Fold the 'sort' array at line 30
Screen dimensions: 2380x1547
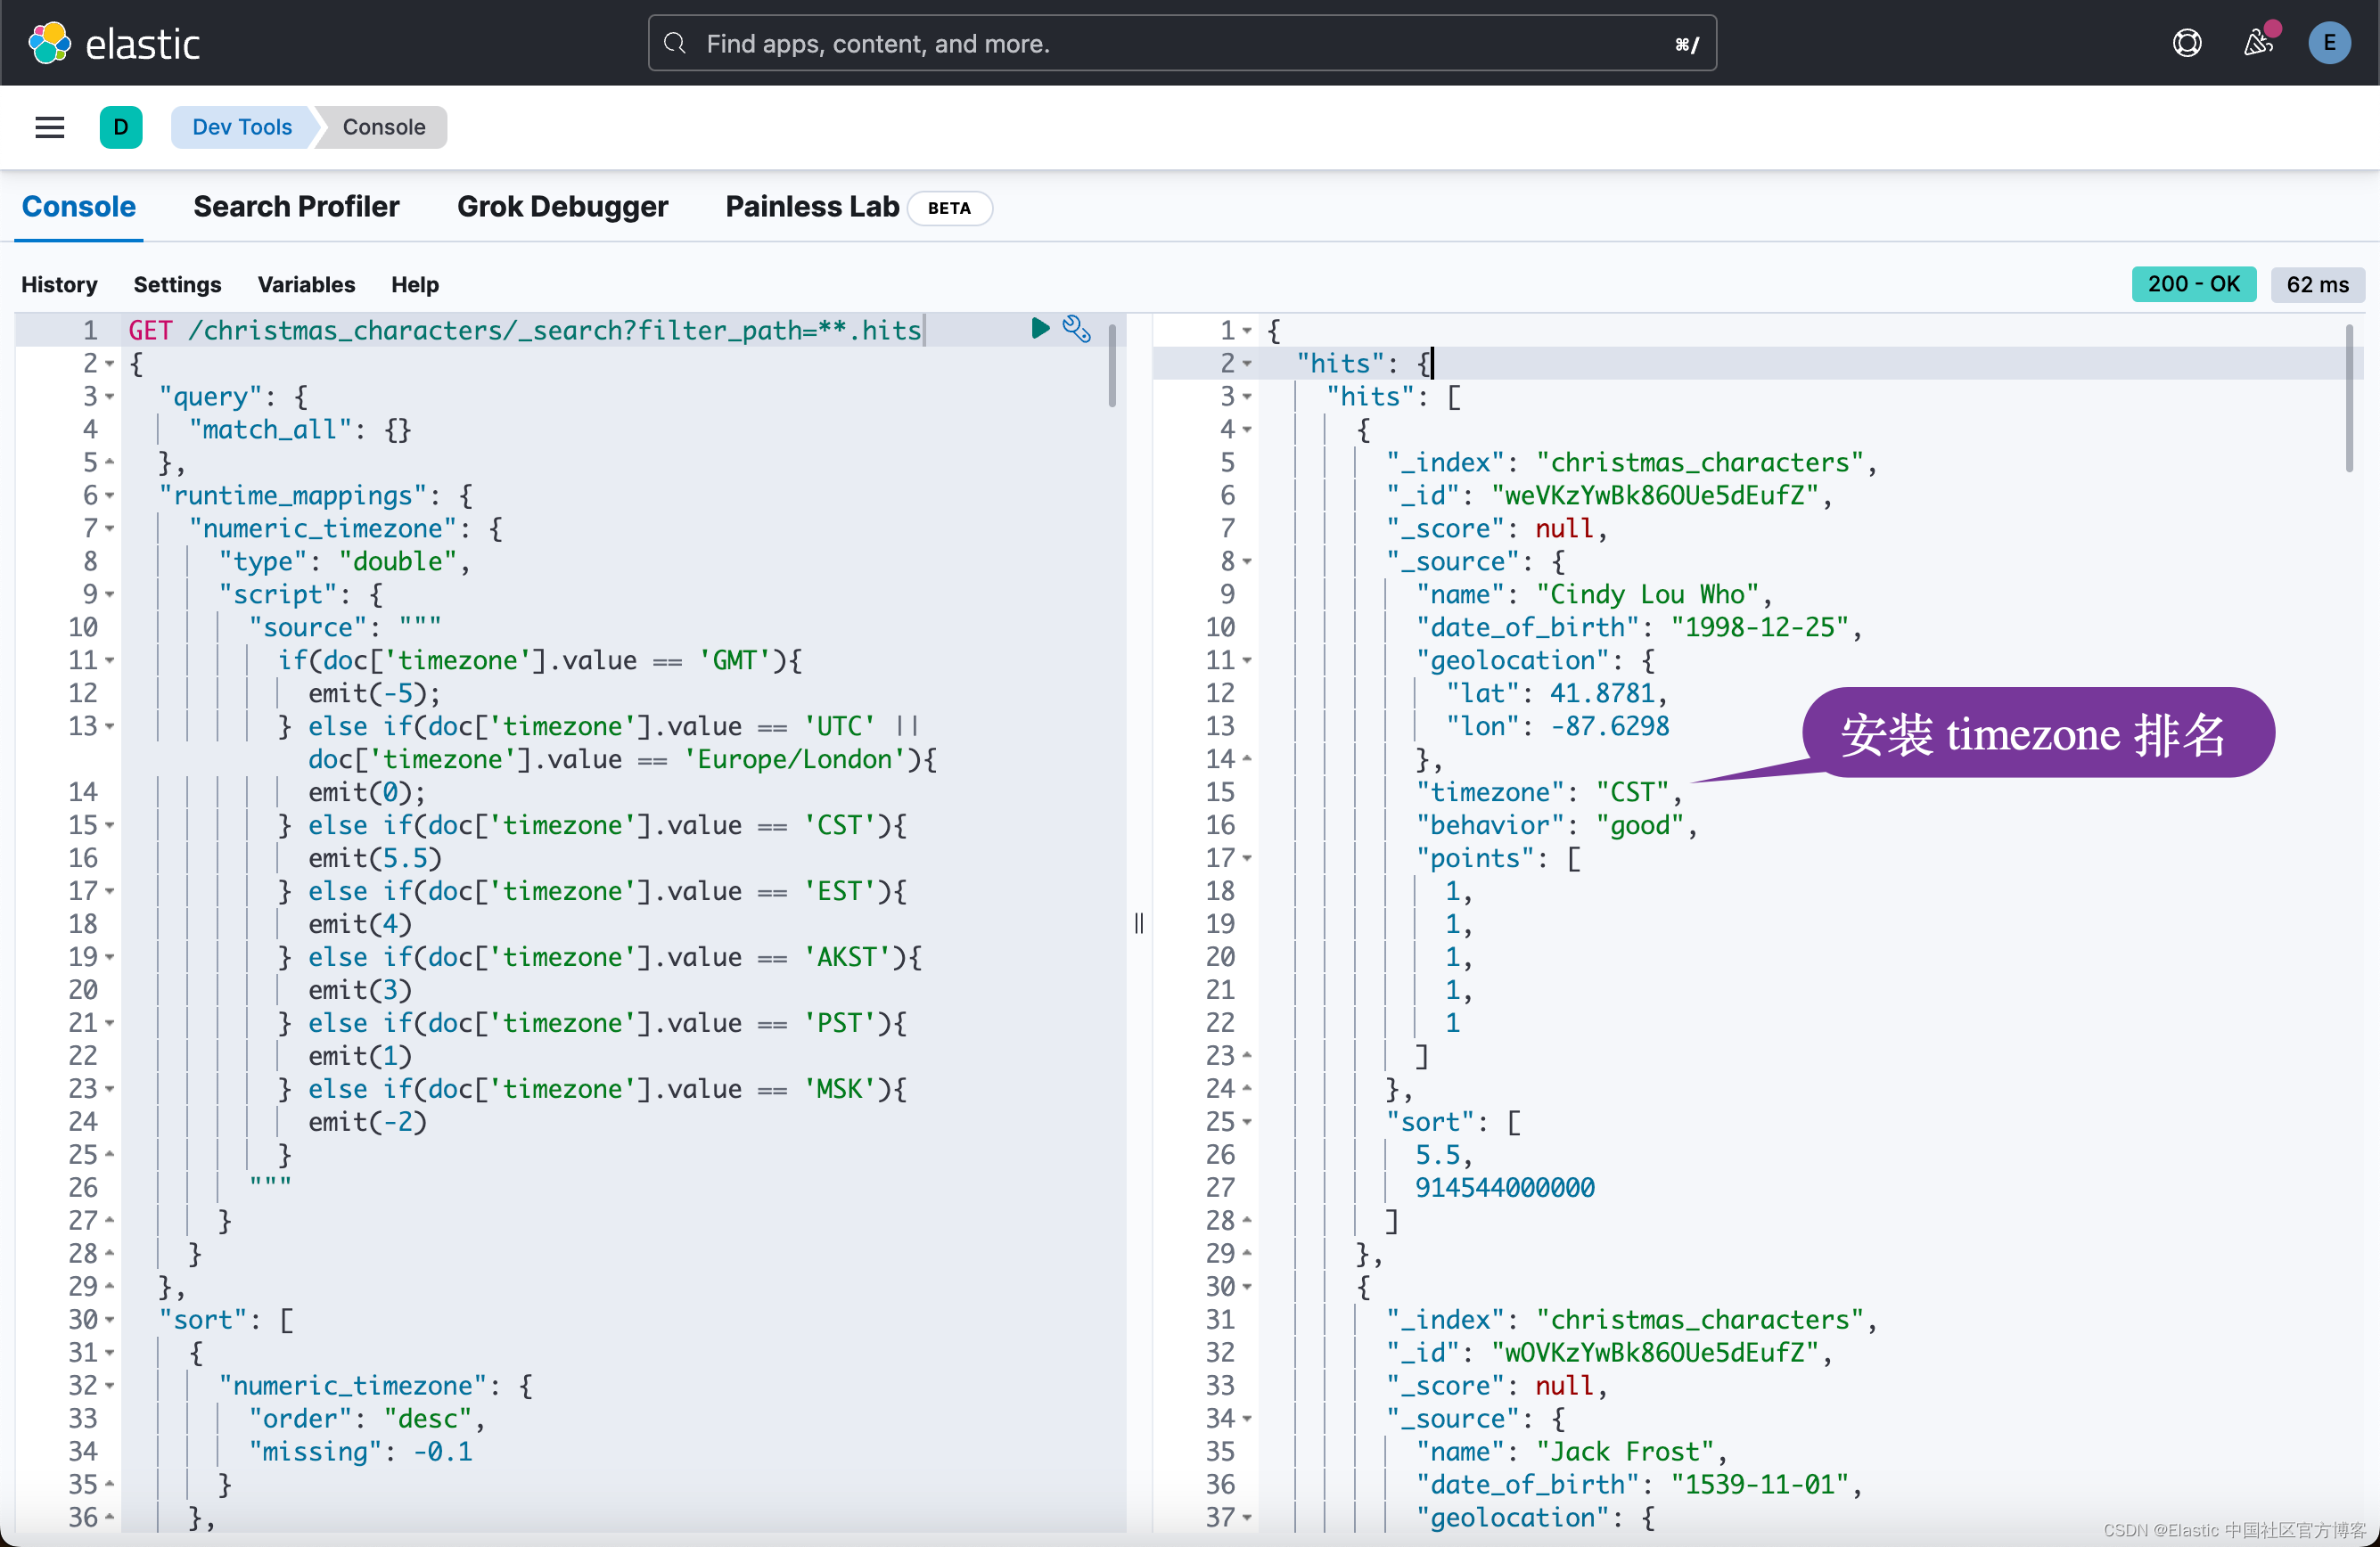point(110,1320)
